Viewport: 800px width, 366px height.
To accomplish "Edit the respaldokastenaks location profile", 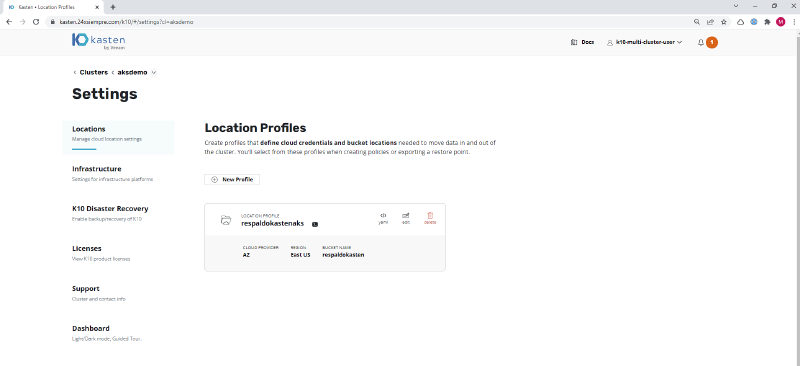I will point(406,218).
